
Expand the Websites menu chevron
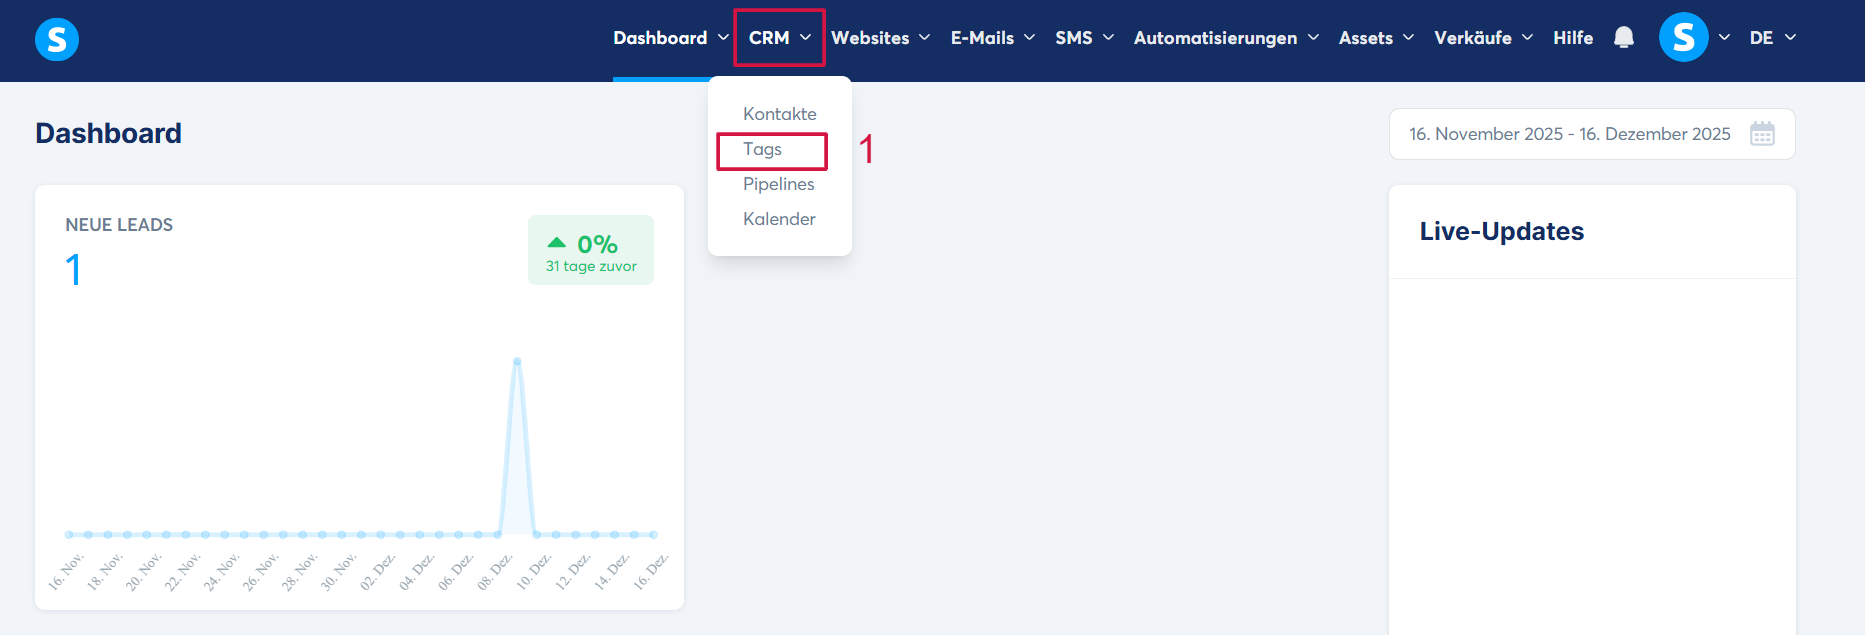pyautogui.click(x=924, y=38)
